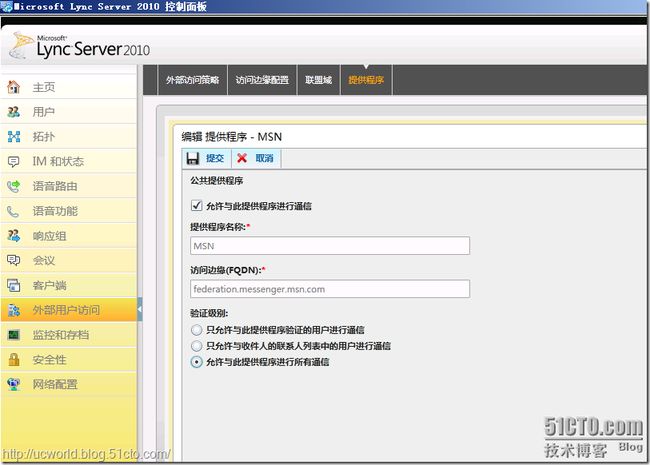Open 客户端 in sidebar
The height and width of the screenshot is (465, 650).
click(x=69, y=285)
